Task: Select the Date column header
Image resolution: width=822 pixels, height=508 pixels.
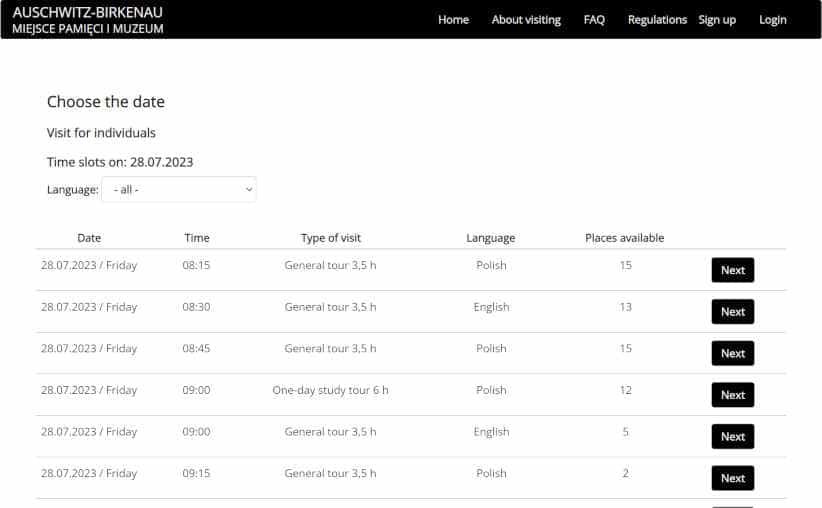Action: tap(89, 238)
